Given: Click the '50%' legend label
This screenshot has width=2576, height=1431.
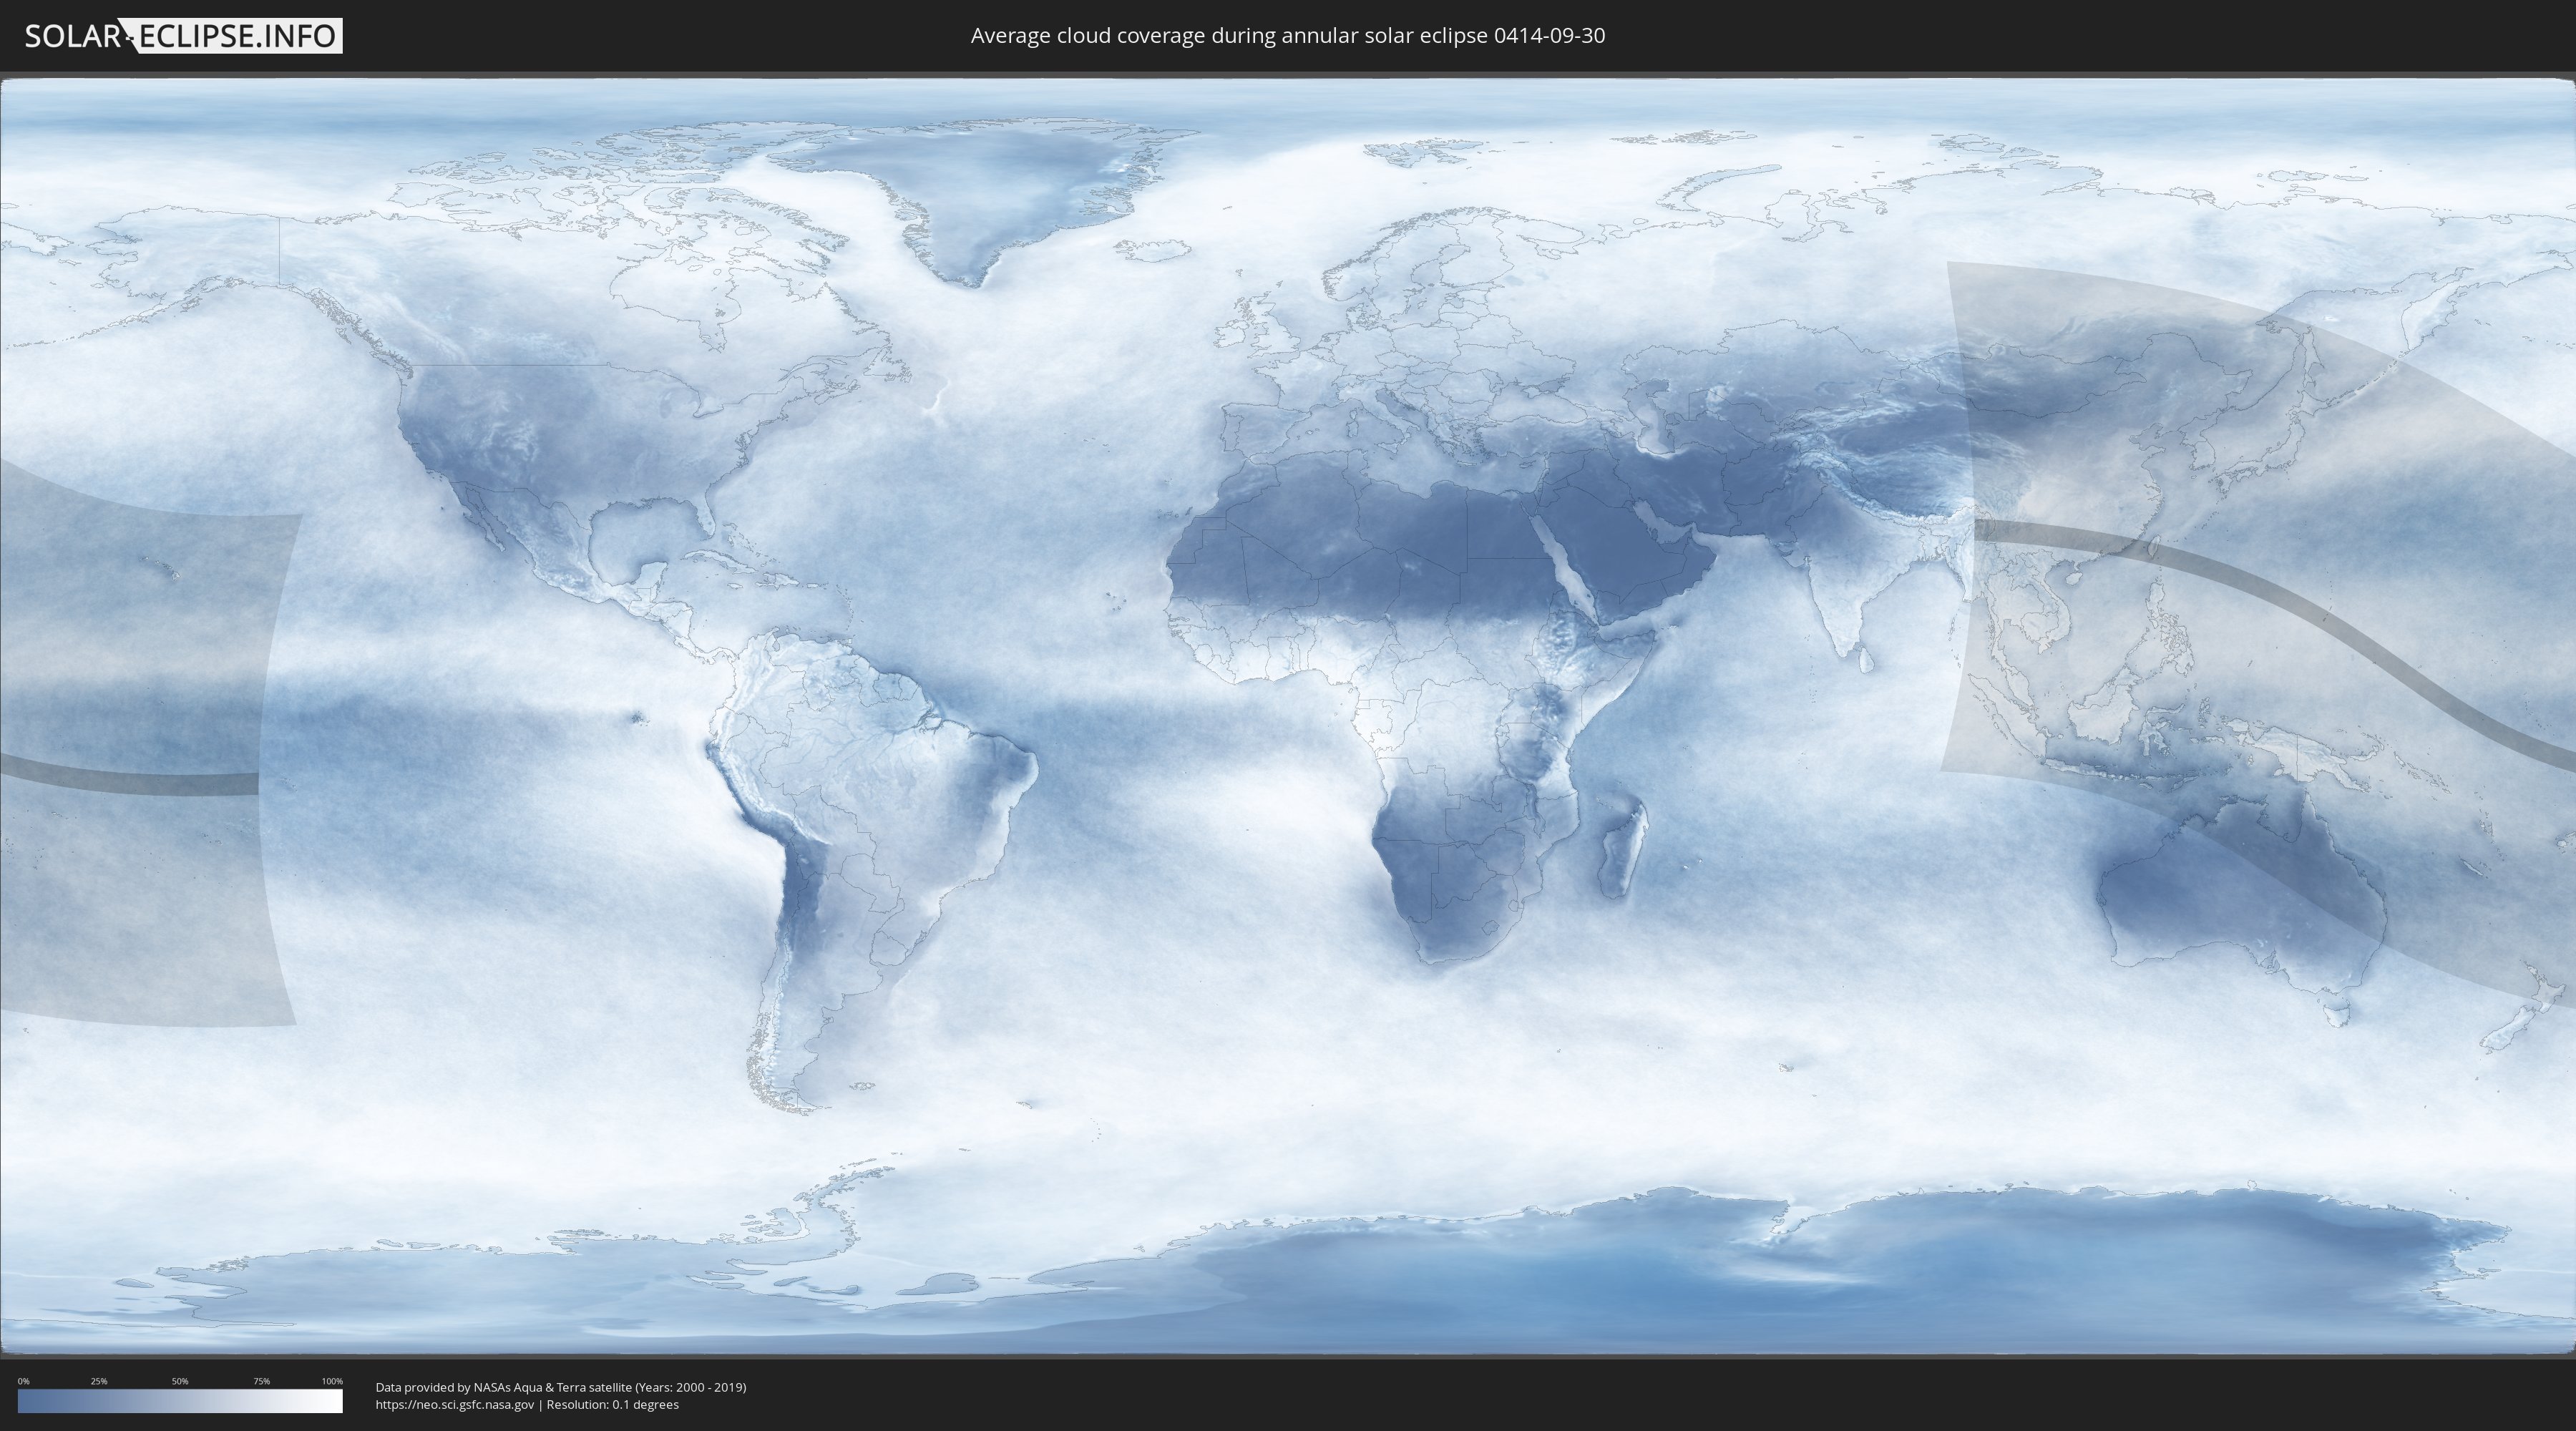Looking at the screenshot, I should [x=180, y=1381].
